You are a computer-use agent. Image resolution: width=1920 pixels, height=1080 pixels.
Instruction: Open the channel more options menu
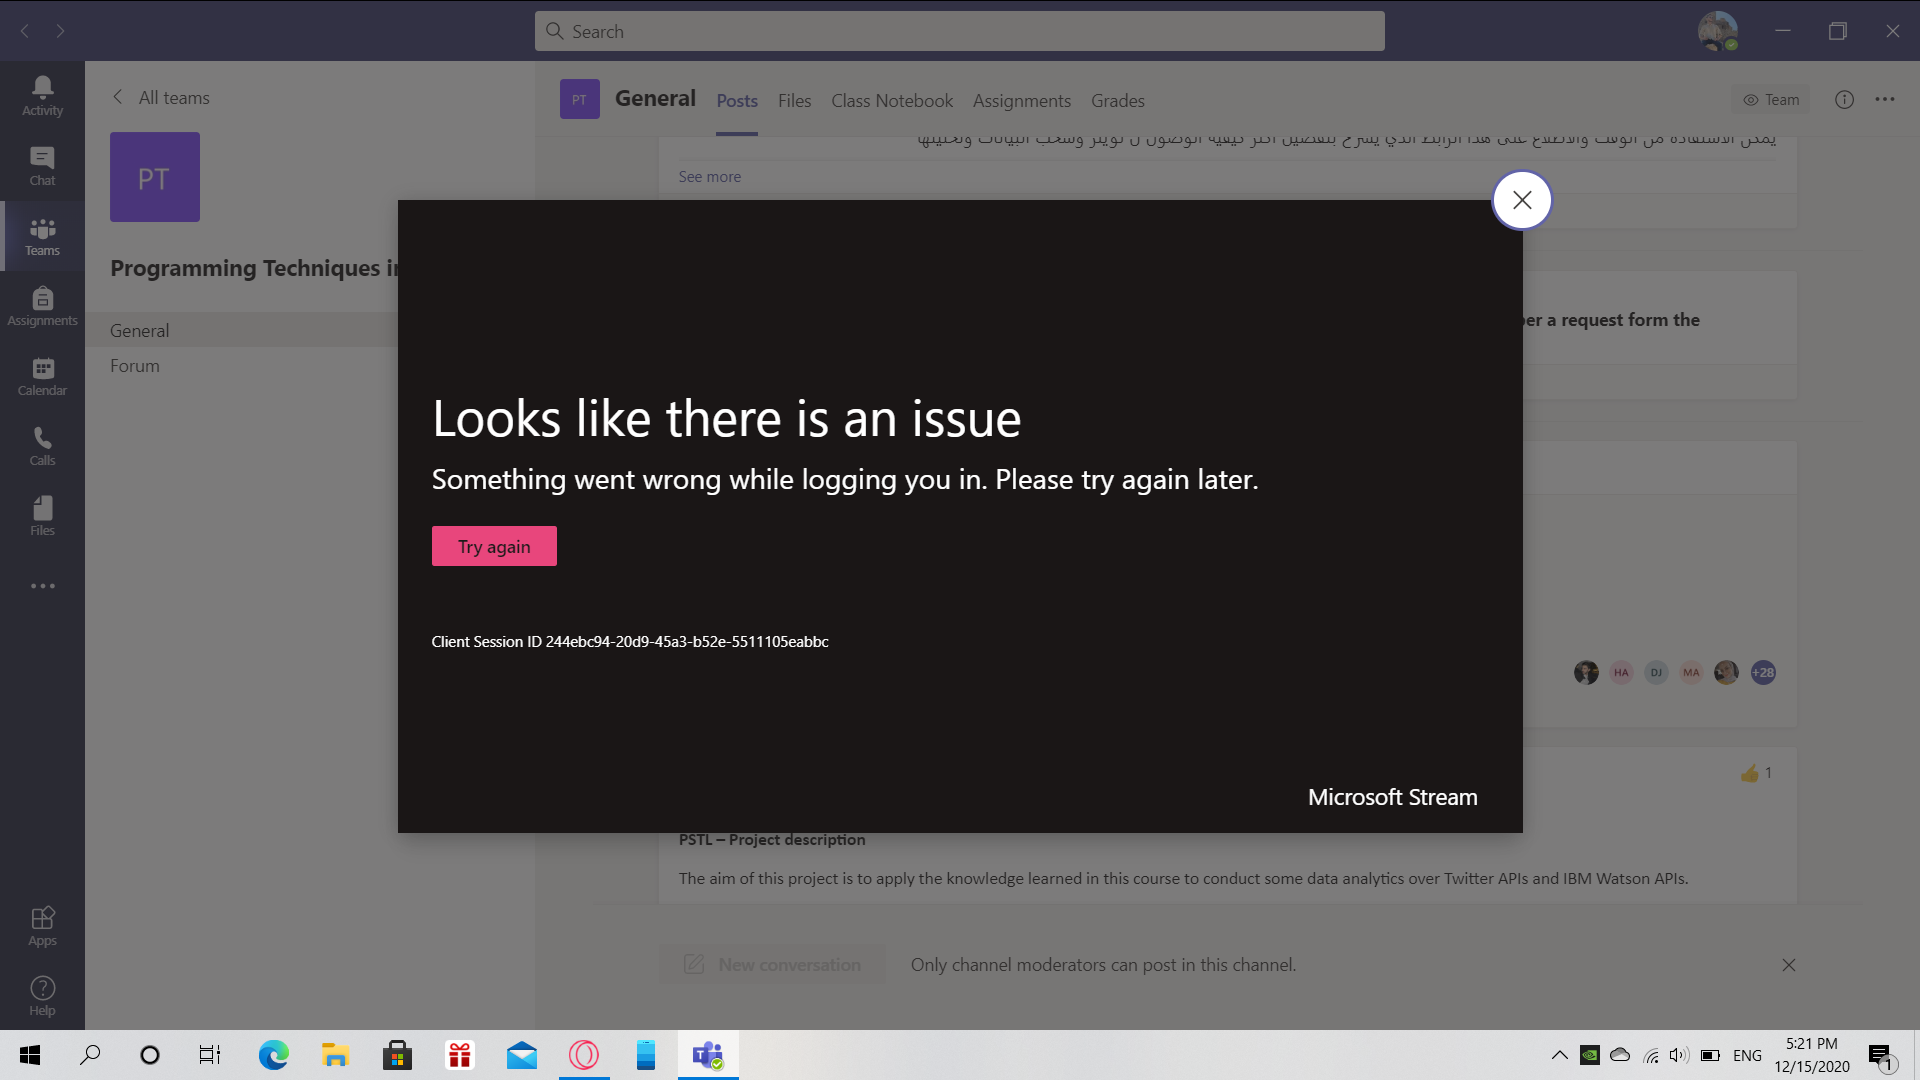coord(1887,100)
